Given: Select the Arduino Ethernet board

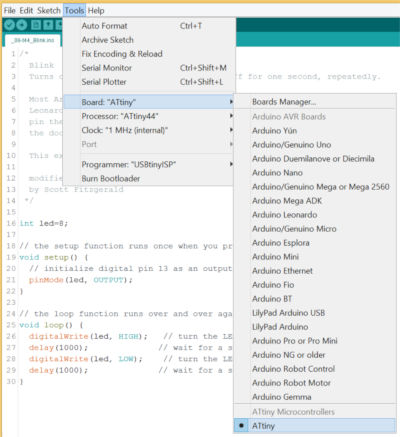Looking at the screenshot, I should [x=315, y=271].
